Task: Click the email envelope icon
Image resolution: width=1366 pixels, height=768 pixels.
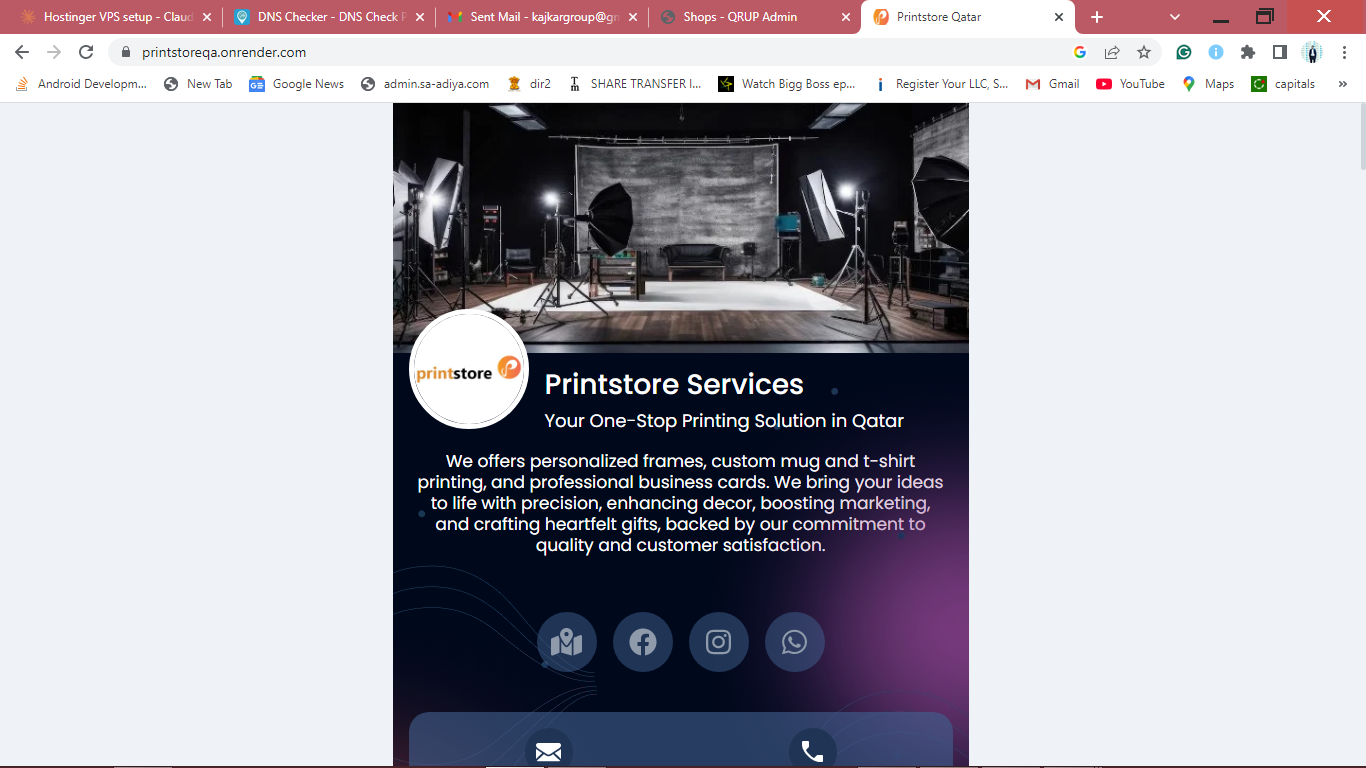Action: pyautogui.click(x=548, y=752)
